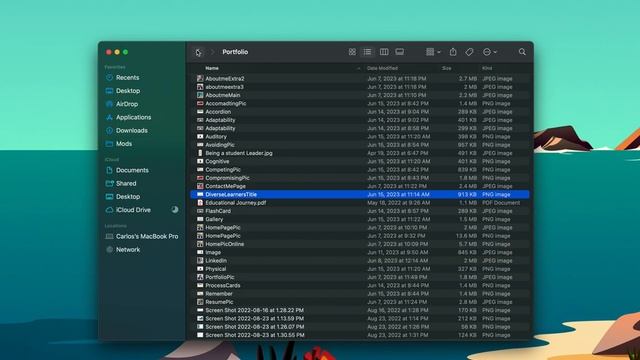Sort by the Size column header
The width and height of the screenshot is (640, 360).
tap(447, 68)
